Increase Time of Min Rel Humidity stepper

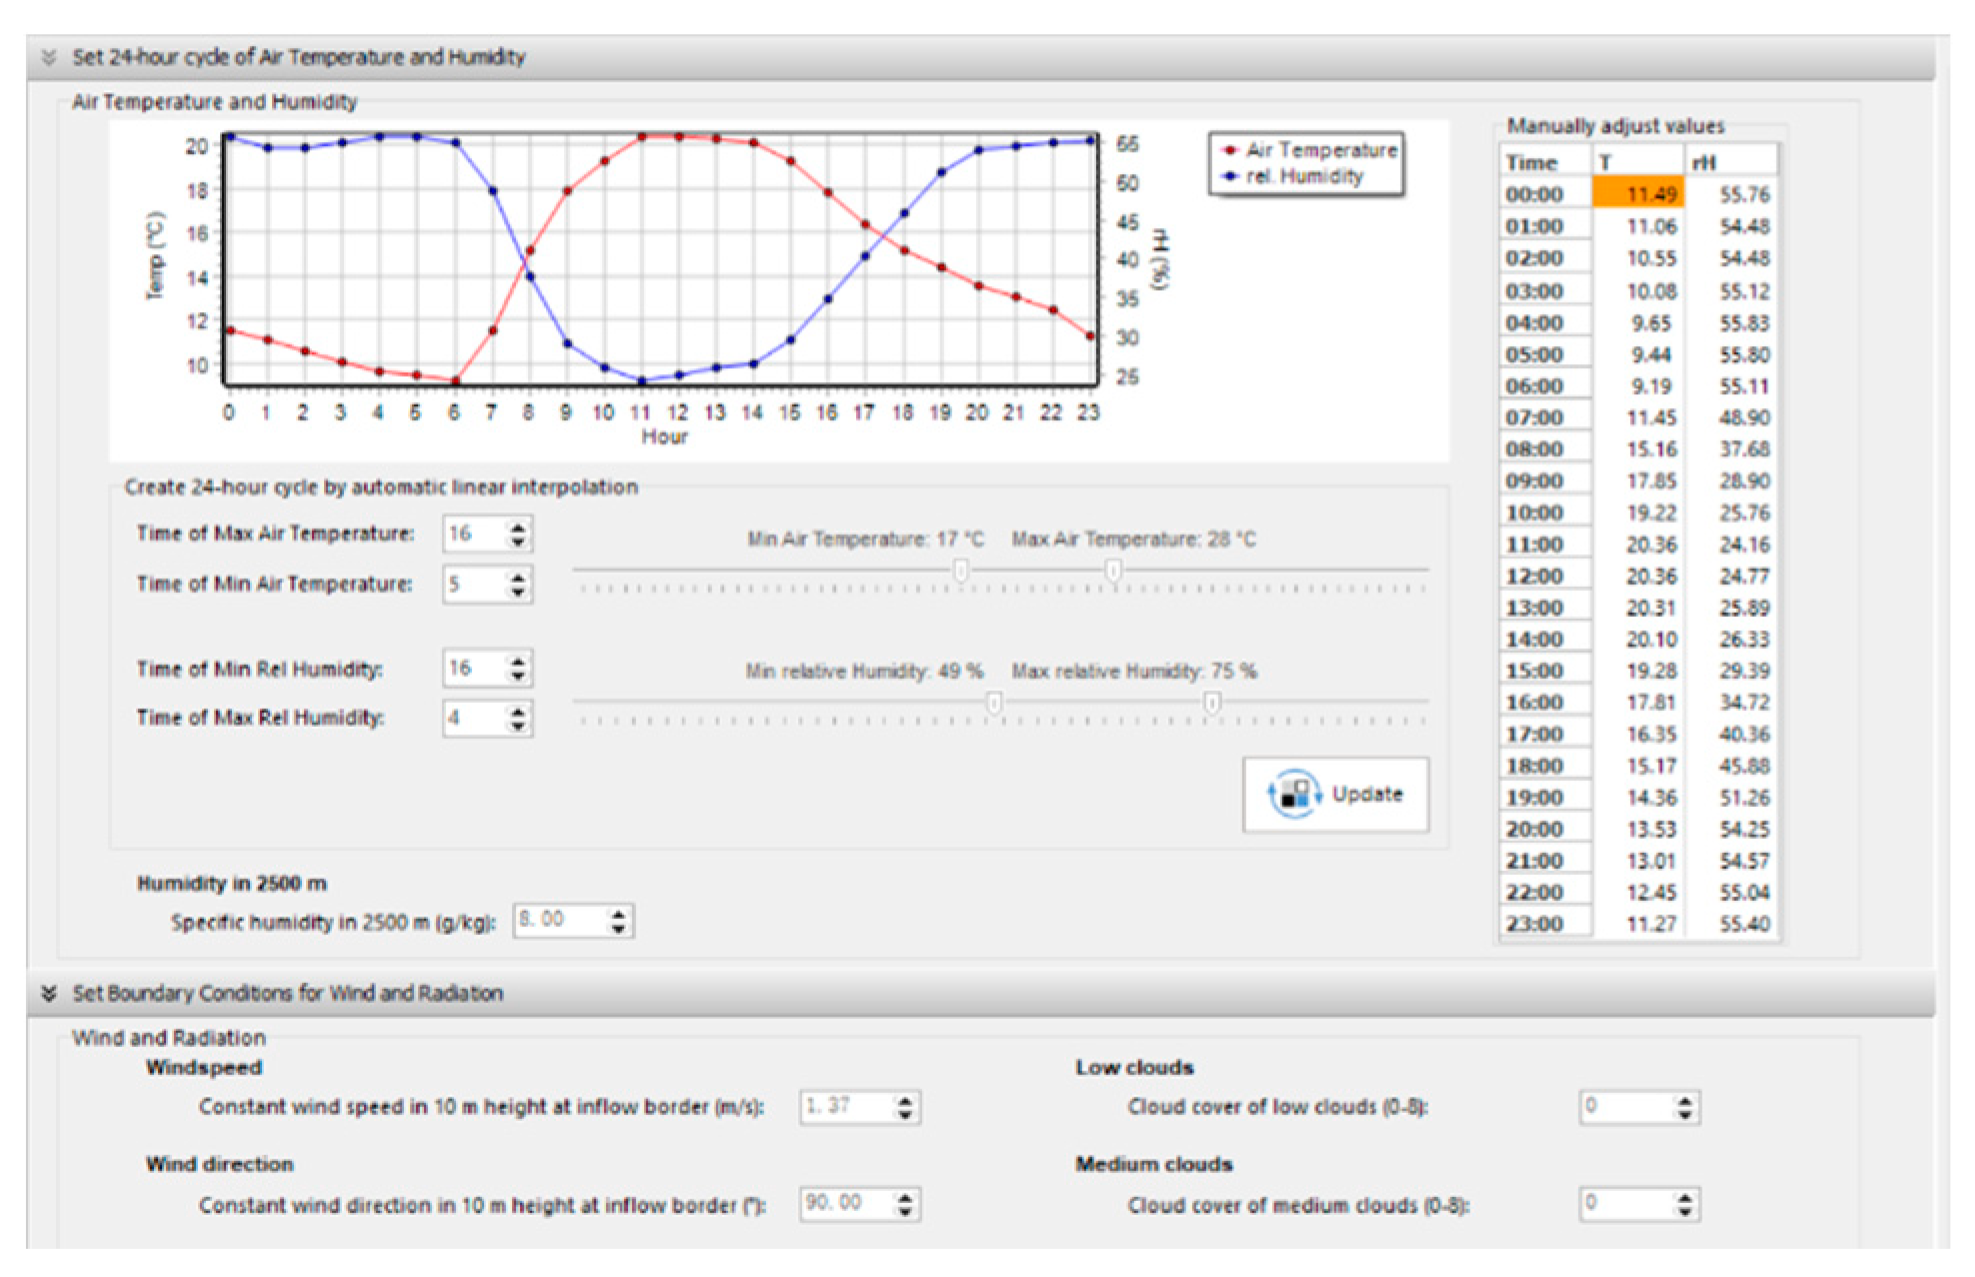tap(517, 661)
